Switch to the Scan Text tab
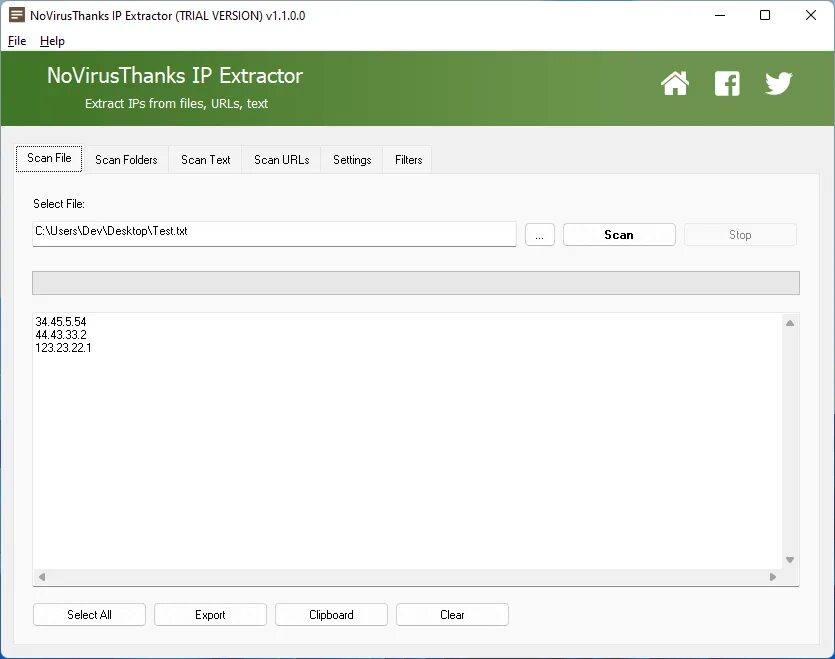The height and width of the screenshot is (659, 835). tap(206, 160)
